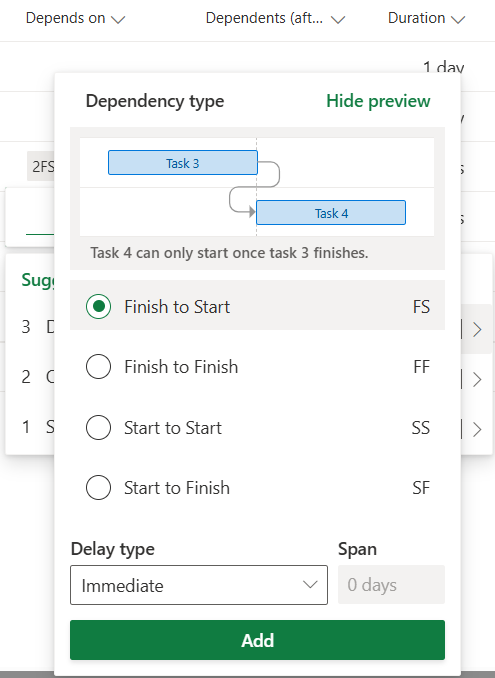Open arrow chevron beside suggestion row 1
The image size is (495, 678).
click(x=477, y=429)
